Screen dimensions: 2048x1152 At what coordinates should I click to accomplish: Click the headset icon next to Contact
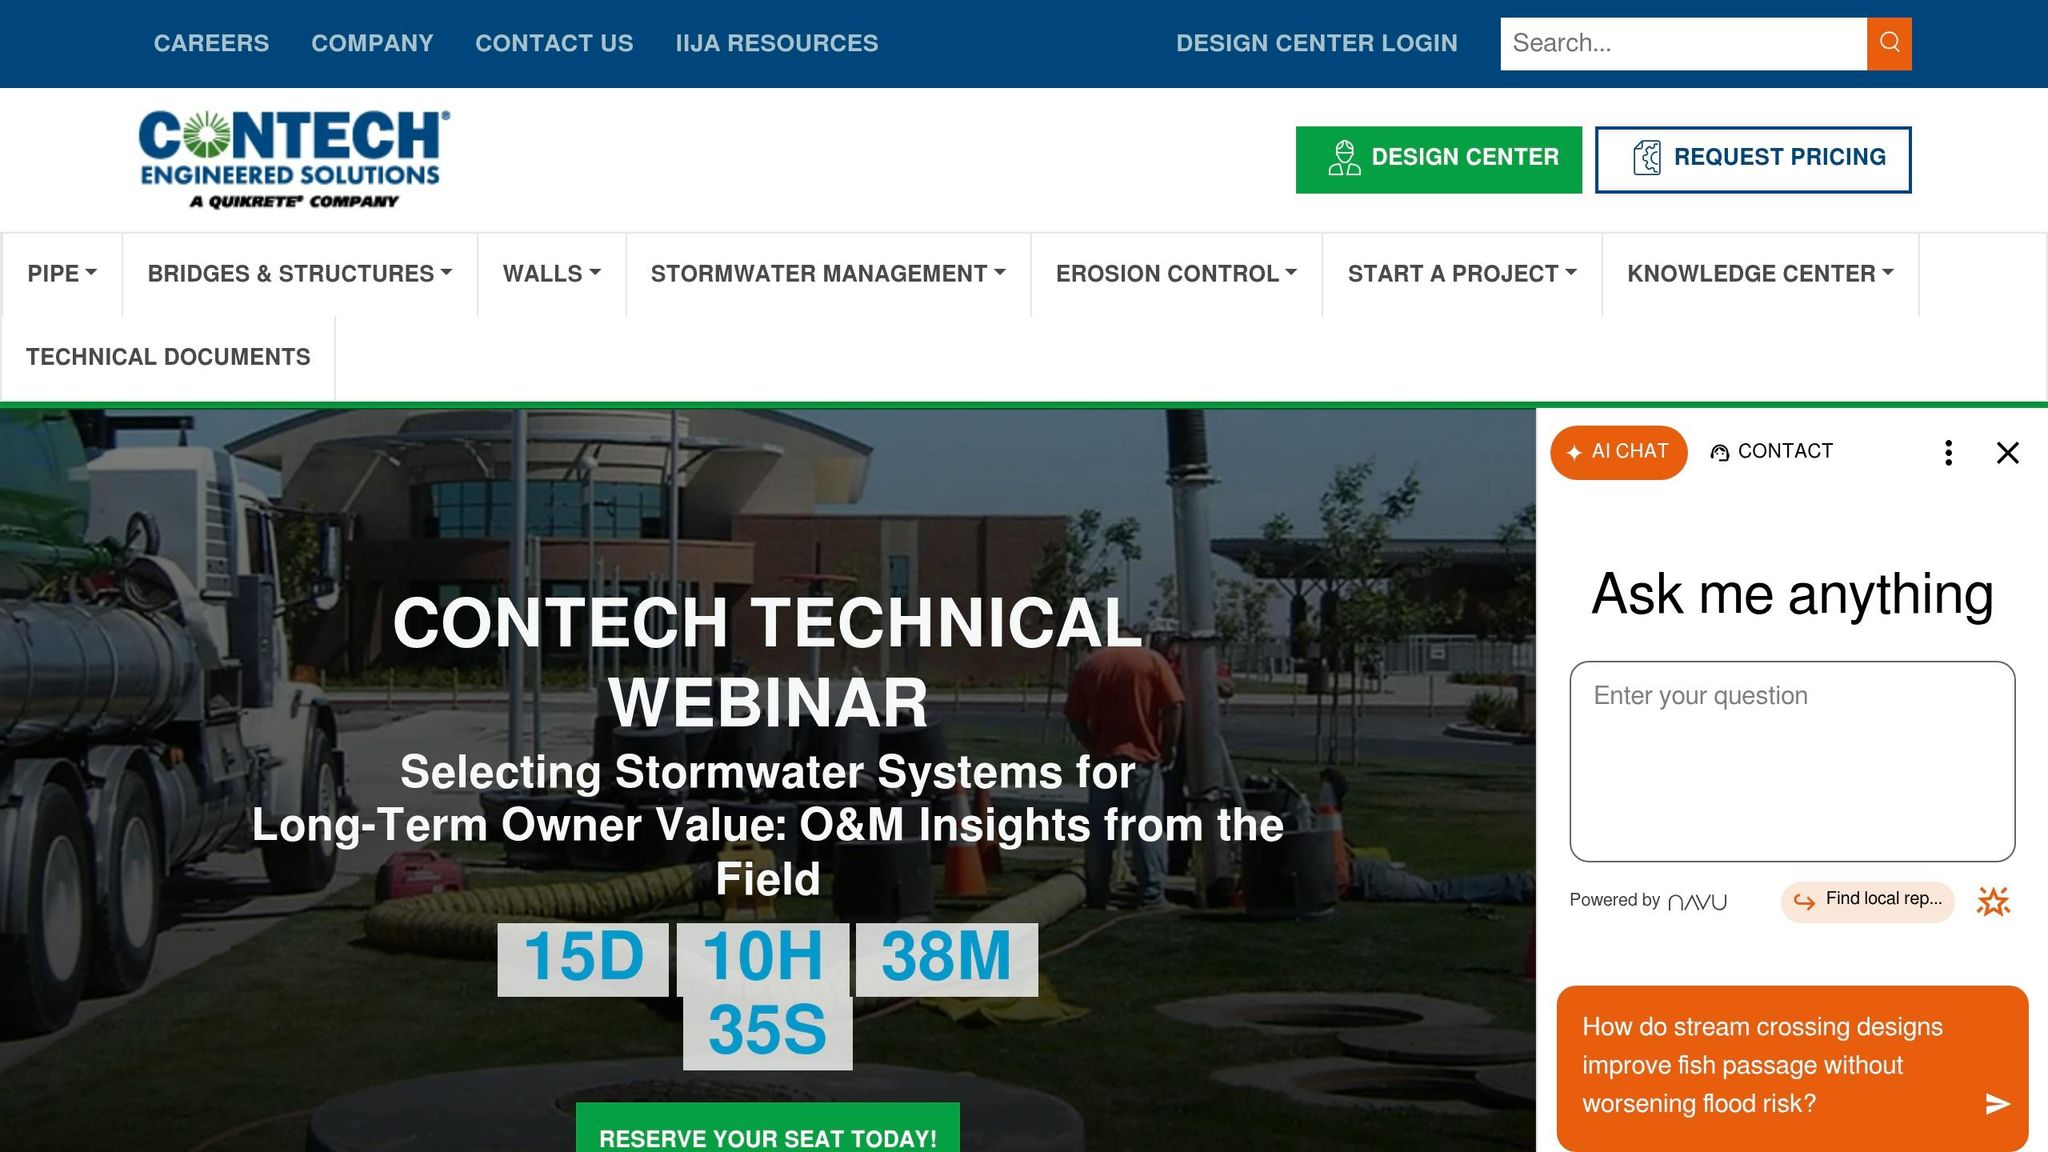tap(1719, 452)
